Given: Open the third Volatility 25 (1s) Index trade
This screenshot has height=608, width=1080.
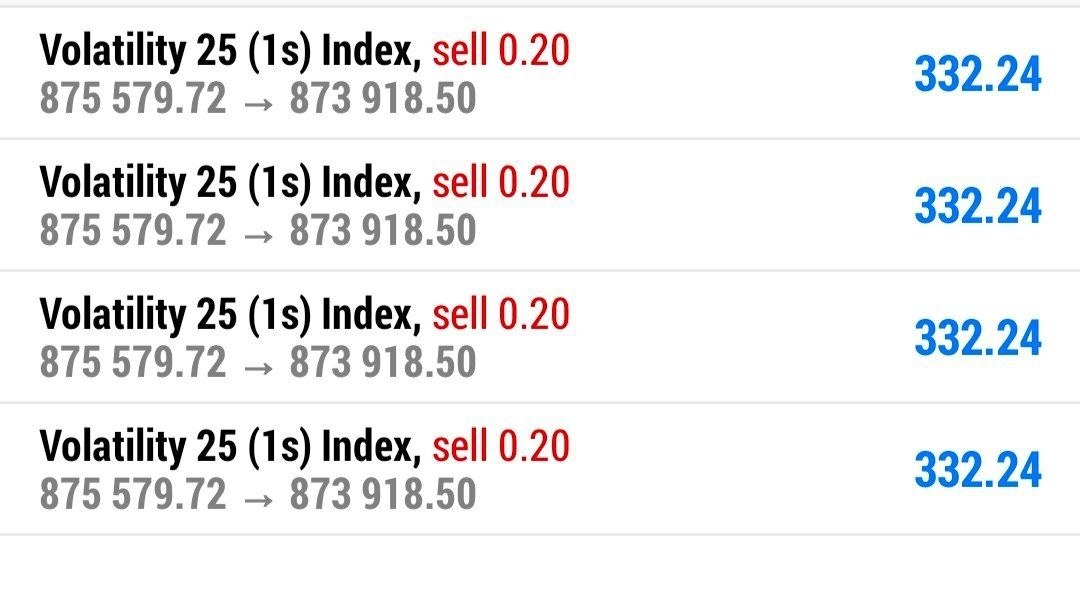Looking at the screenshot, I should tap(540, 337).
